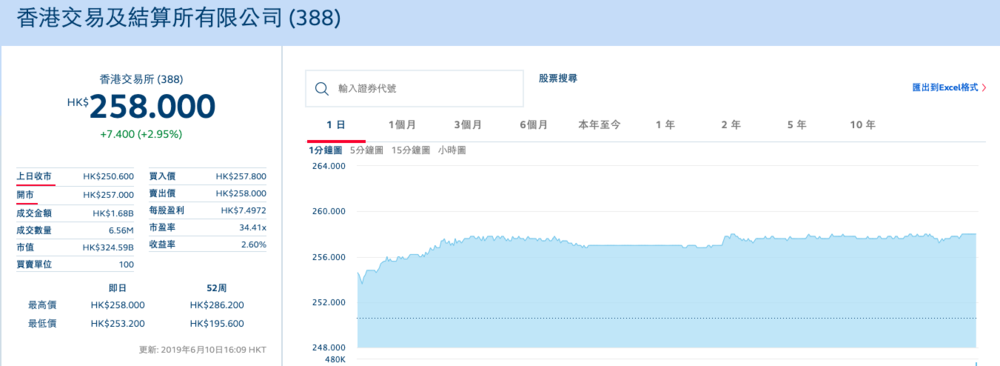Click the 52周 column header
Image resolution: width=1000 pixels, height=366 pixels.
[x=217, y=287]
